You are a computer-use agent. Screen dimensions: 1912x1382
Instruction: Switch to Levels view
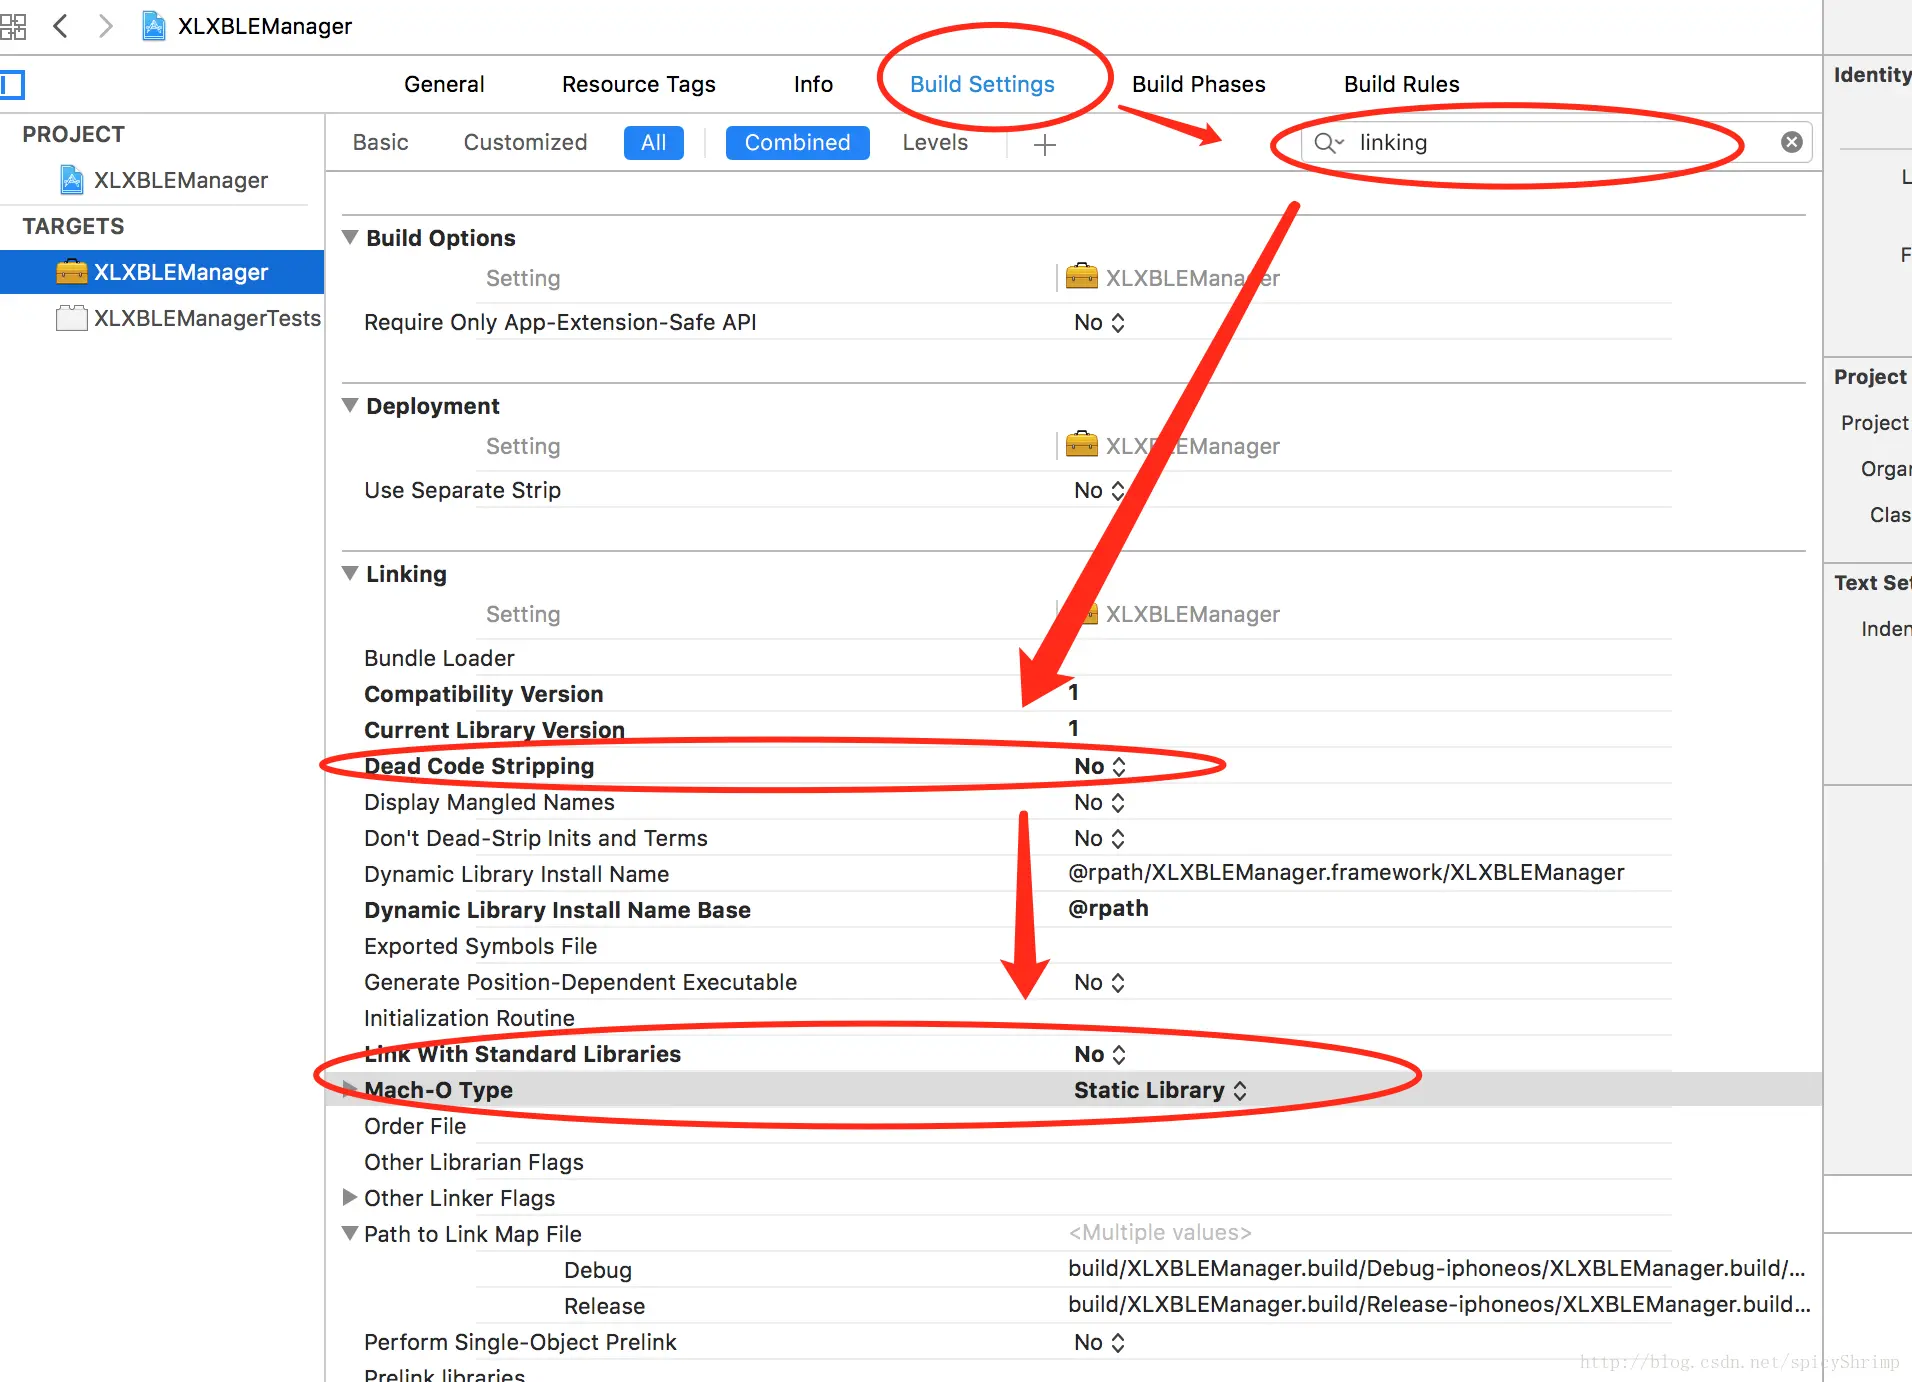pos(935,142)
